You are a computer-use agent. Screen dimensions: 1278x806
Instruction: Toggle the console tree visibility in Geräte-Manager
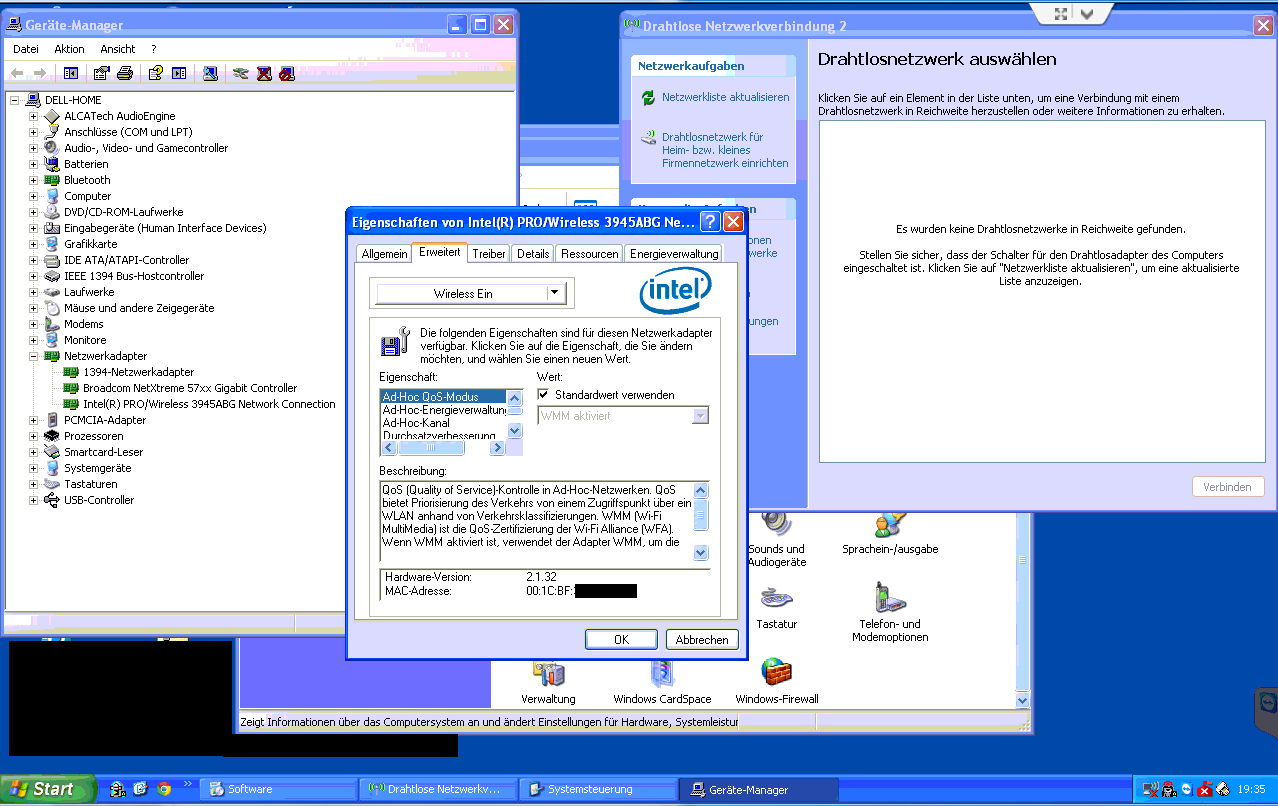tap(70, 73)
